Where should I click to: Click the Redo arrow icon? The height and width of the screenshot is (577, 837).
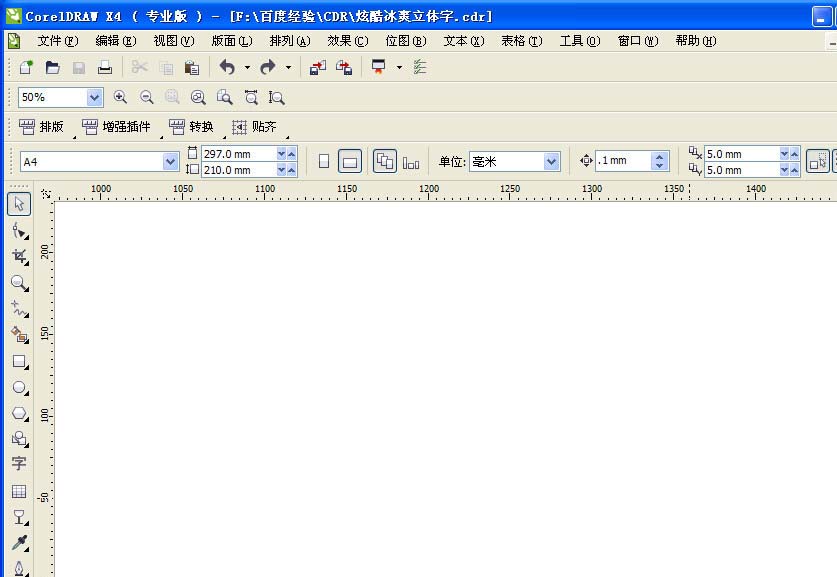[x=268, y=67]
